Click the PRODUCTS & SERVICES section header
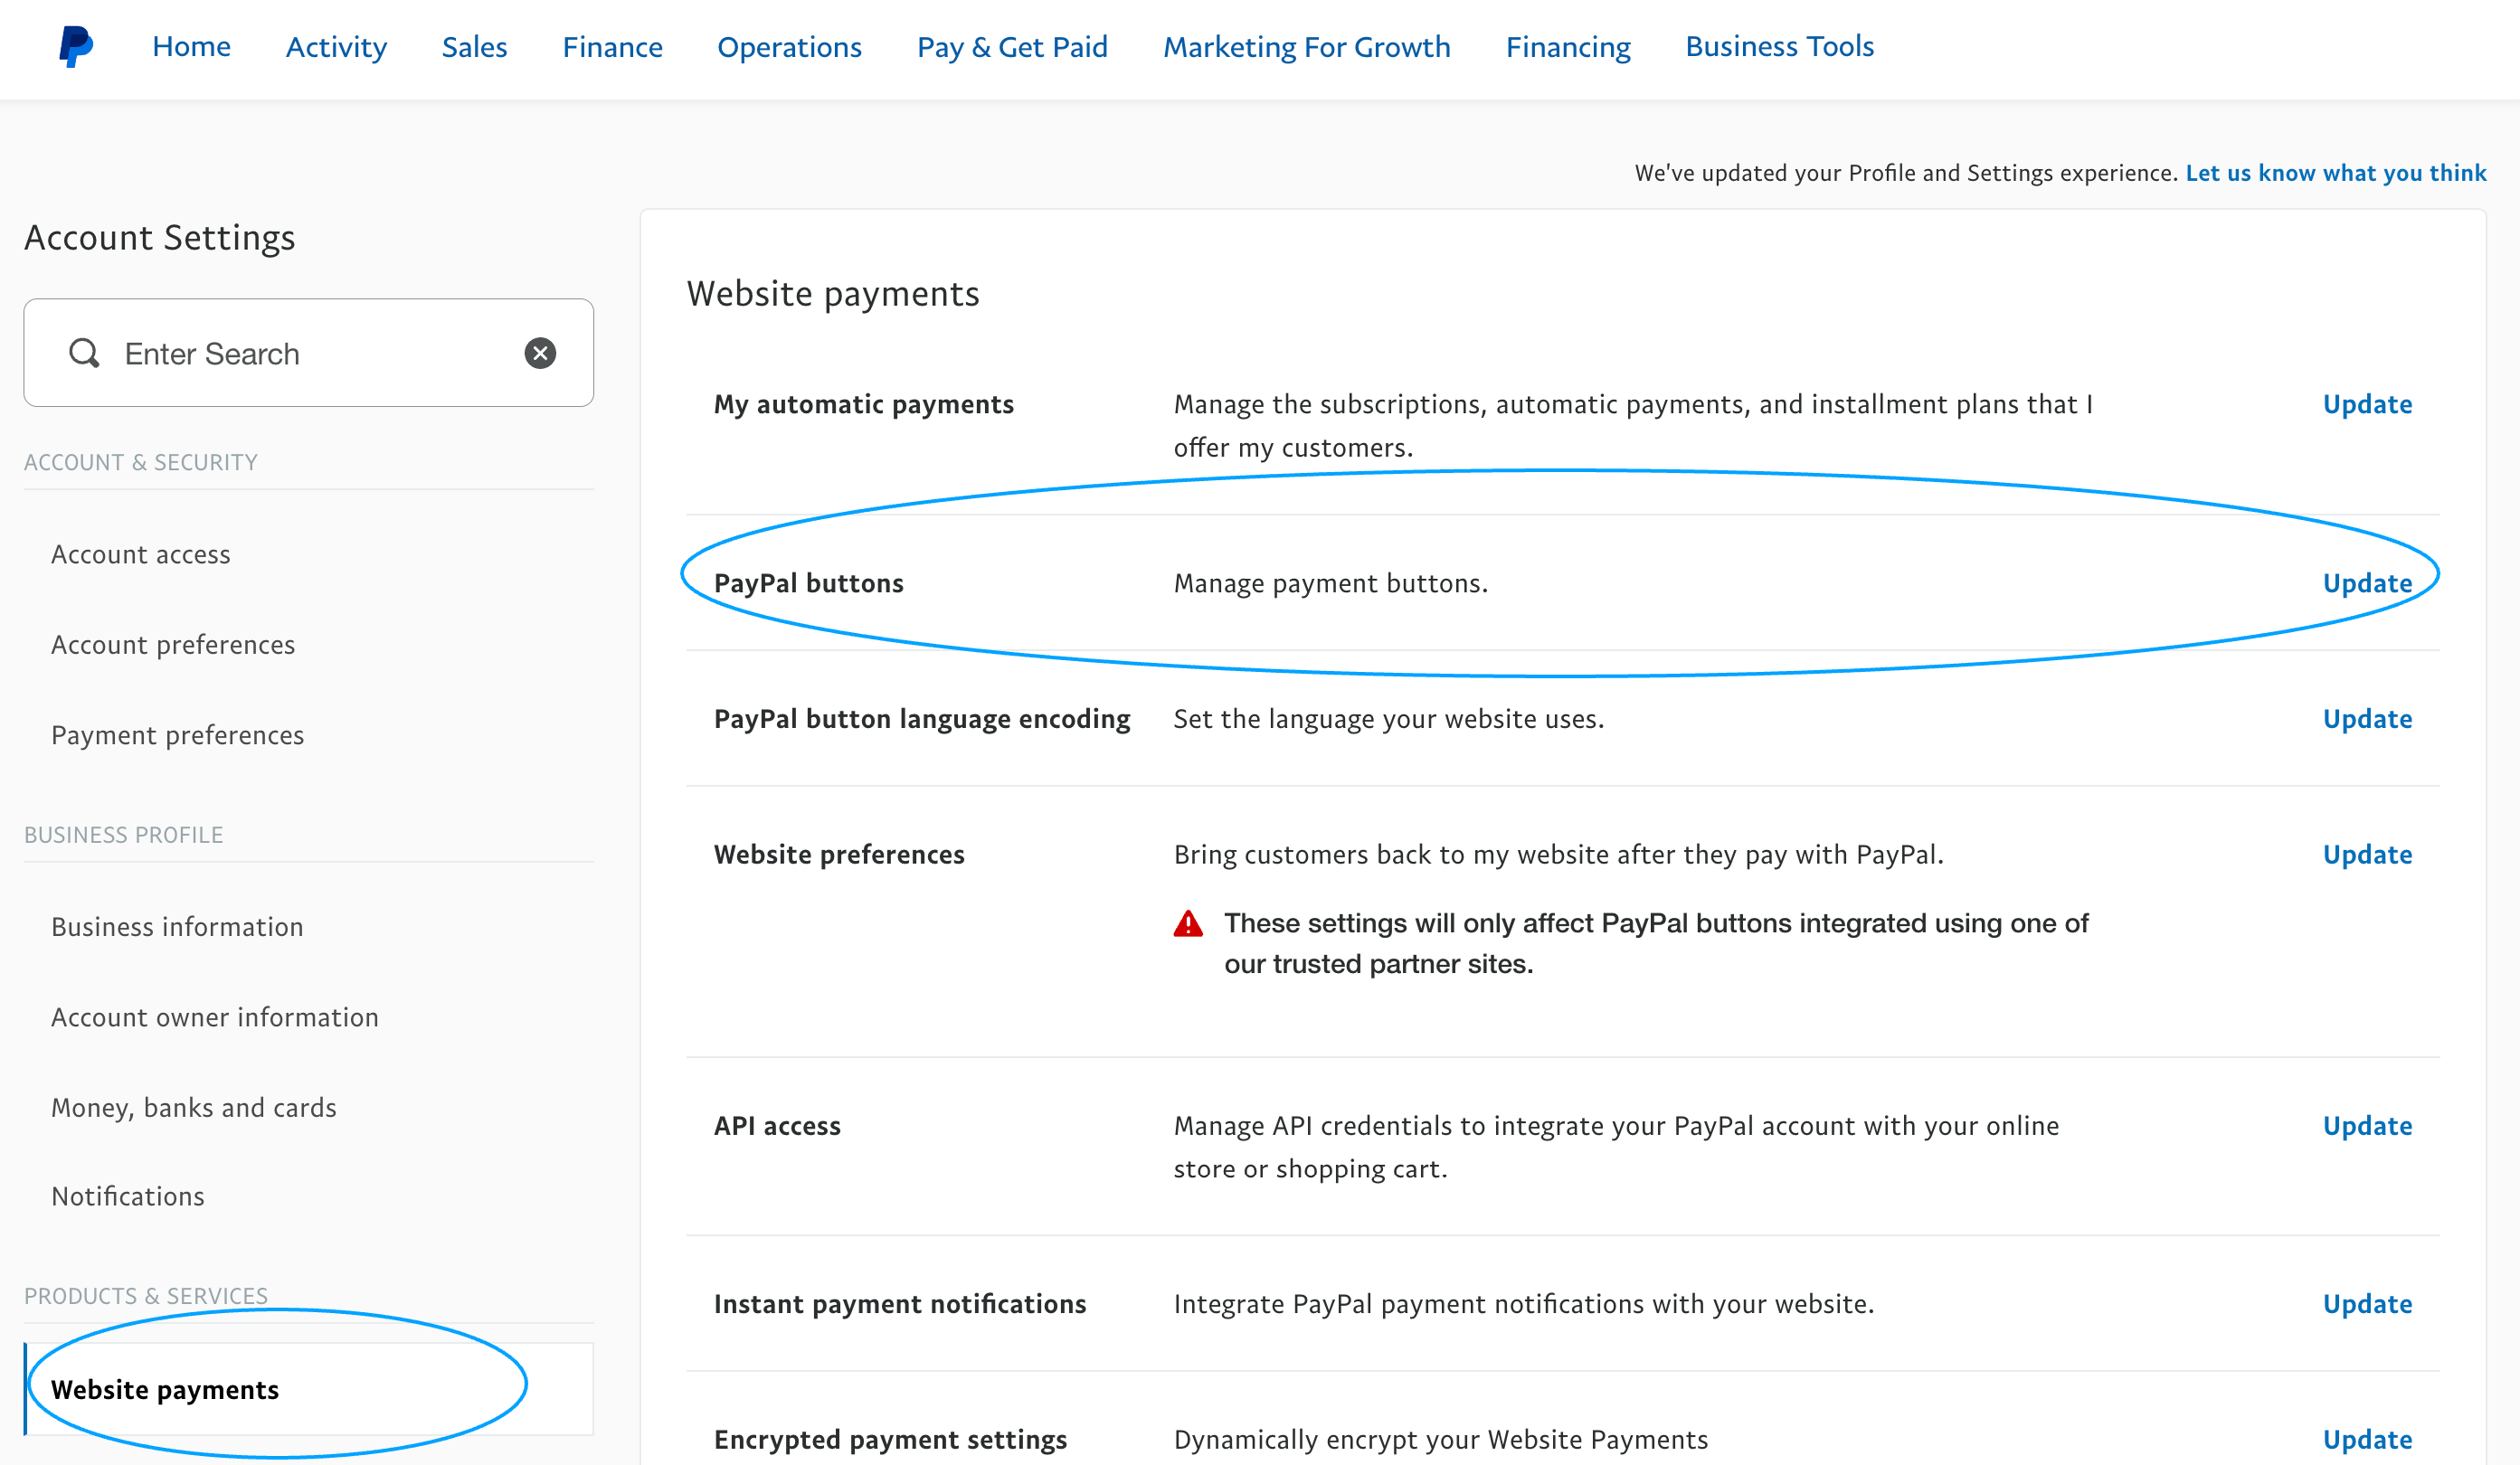Viewport: 2520px width, 1465px height. pyautogui.click(x=146, y=1296)
